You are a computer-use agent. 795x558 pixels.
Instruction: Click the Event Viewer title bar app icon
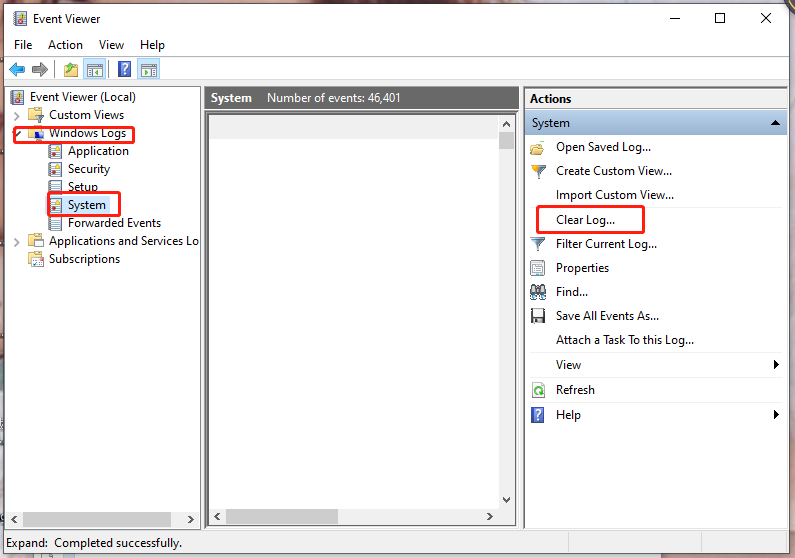point(20,19)
